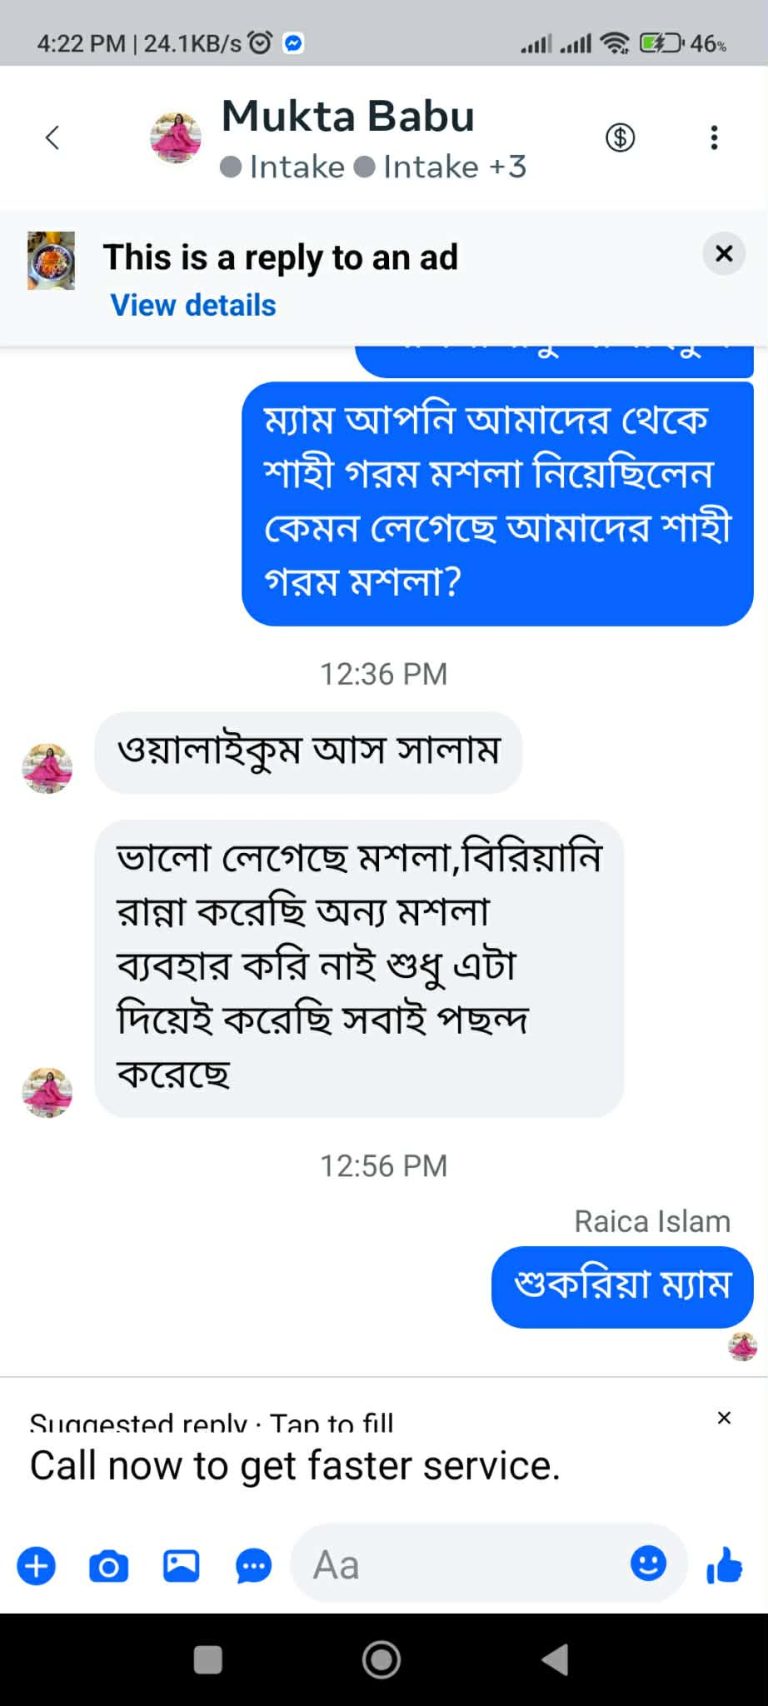
Task: Go back with the chat back arrow
Action: 52,137
